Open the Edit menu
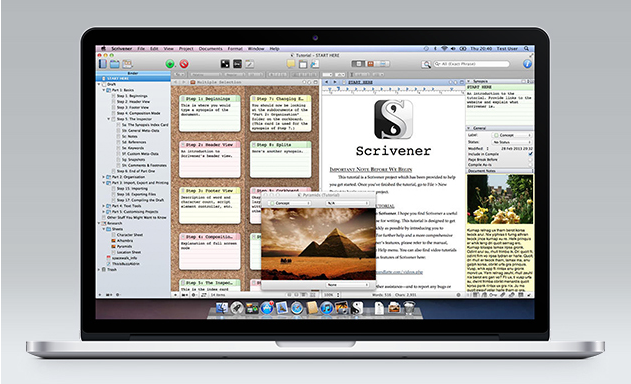Screen dimensions: 631x384 tap(154, 48)
